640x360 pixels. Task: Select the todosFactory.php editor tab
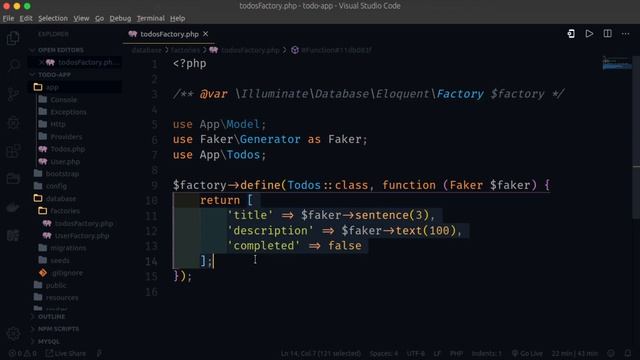click(x=169, y=34)
